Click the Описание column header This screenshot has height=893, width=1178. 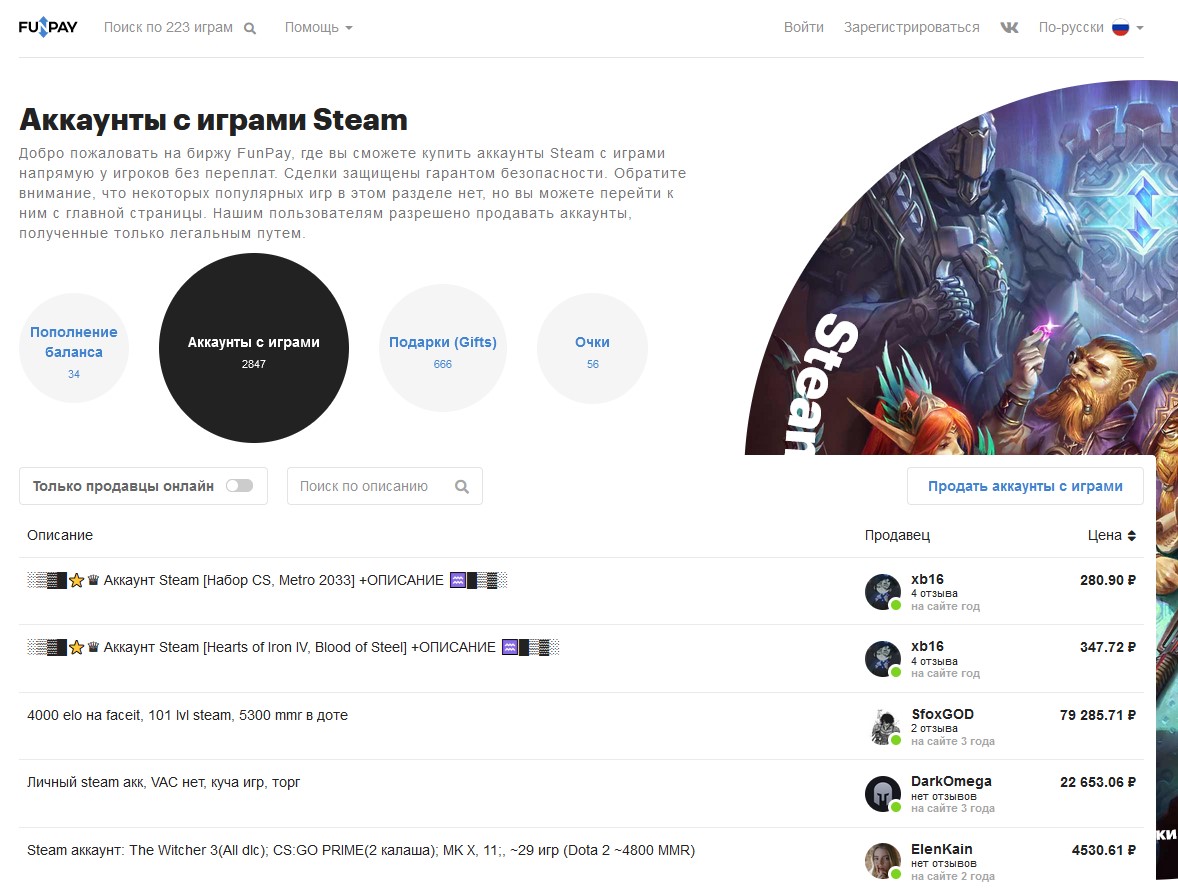coord(60,535)
